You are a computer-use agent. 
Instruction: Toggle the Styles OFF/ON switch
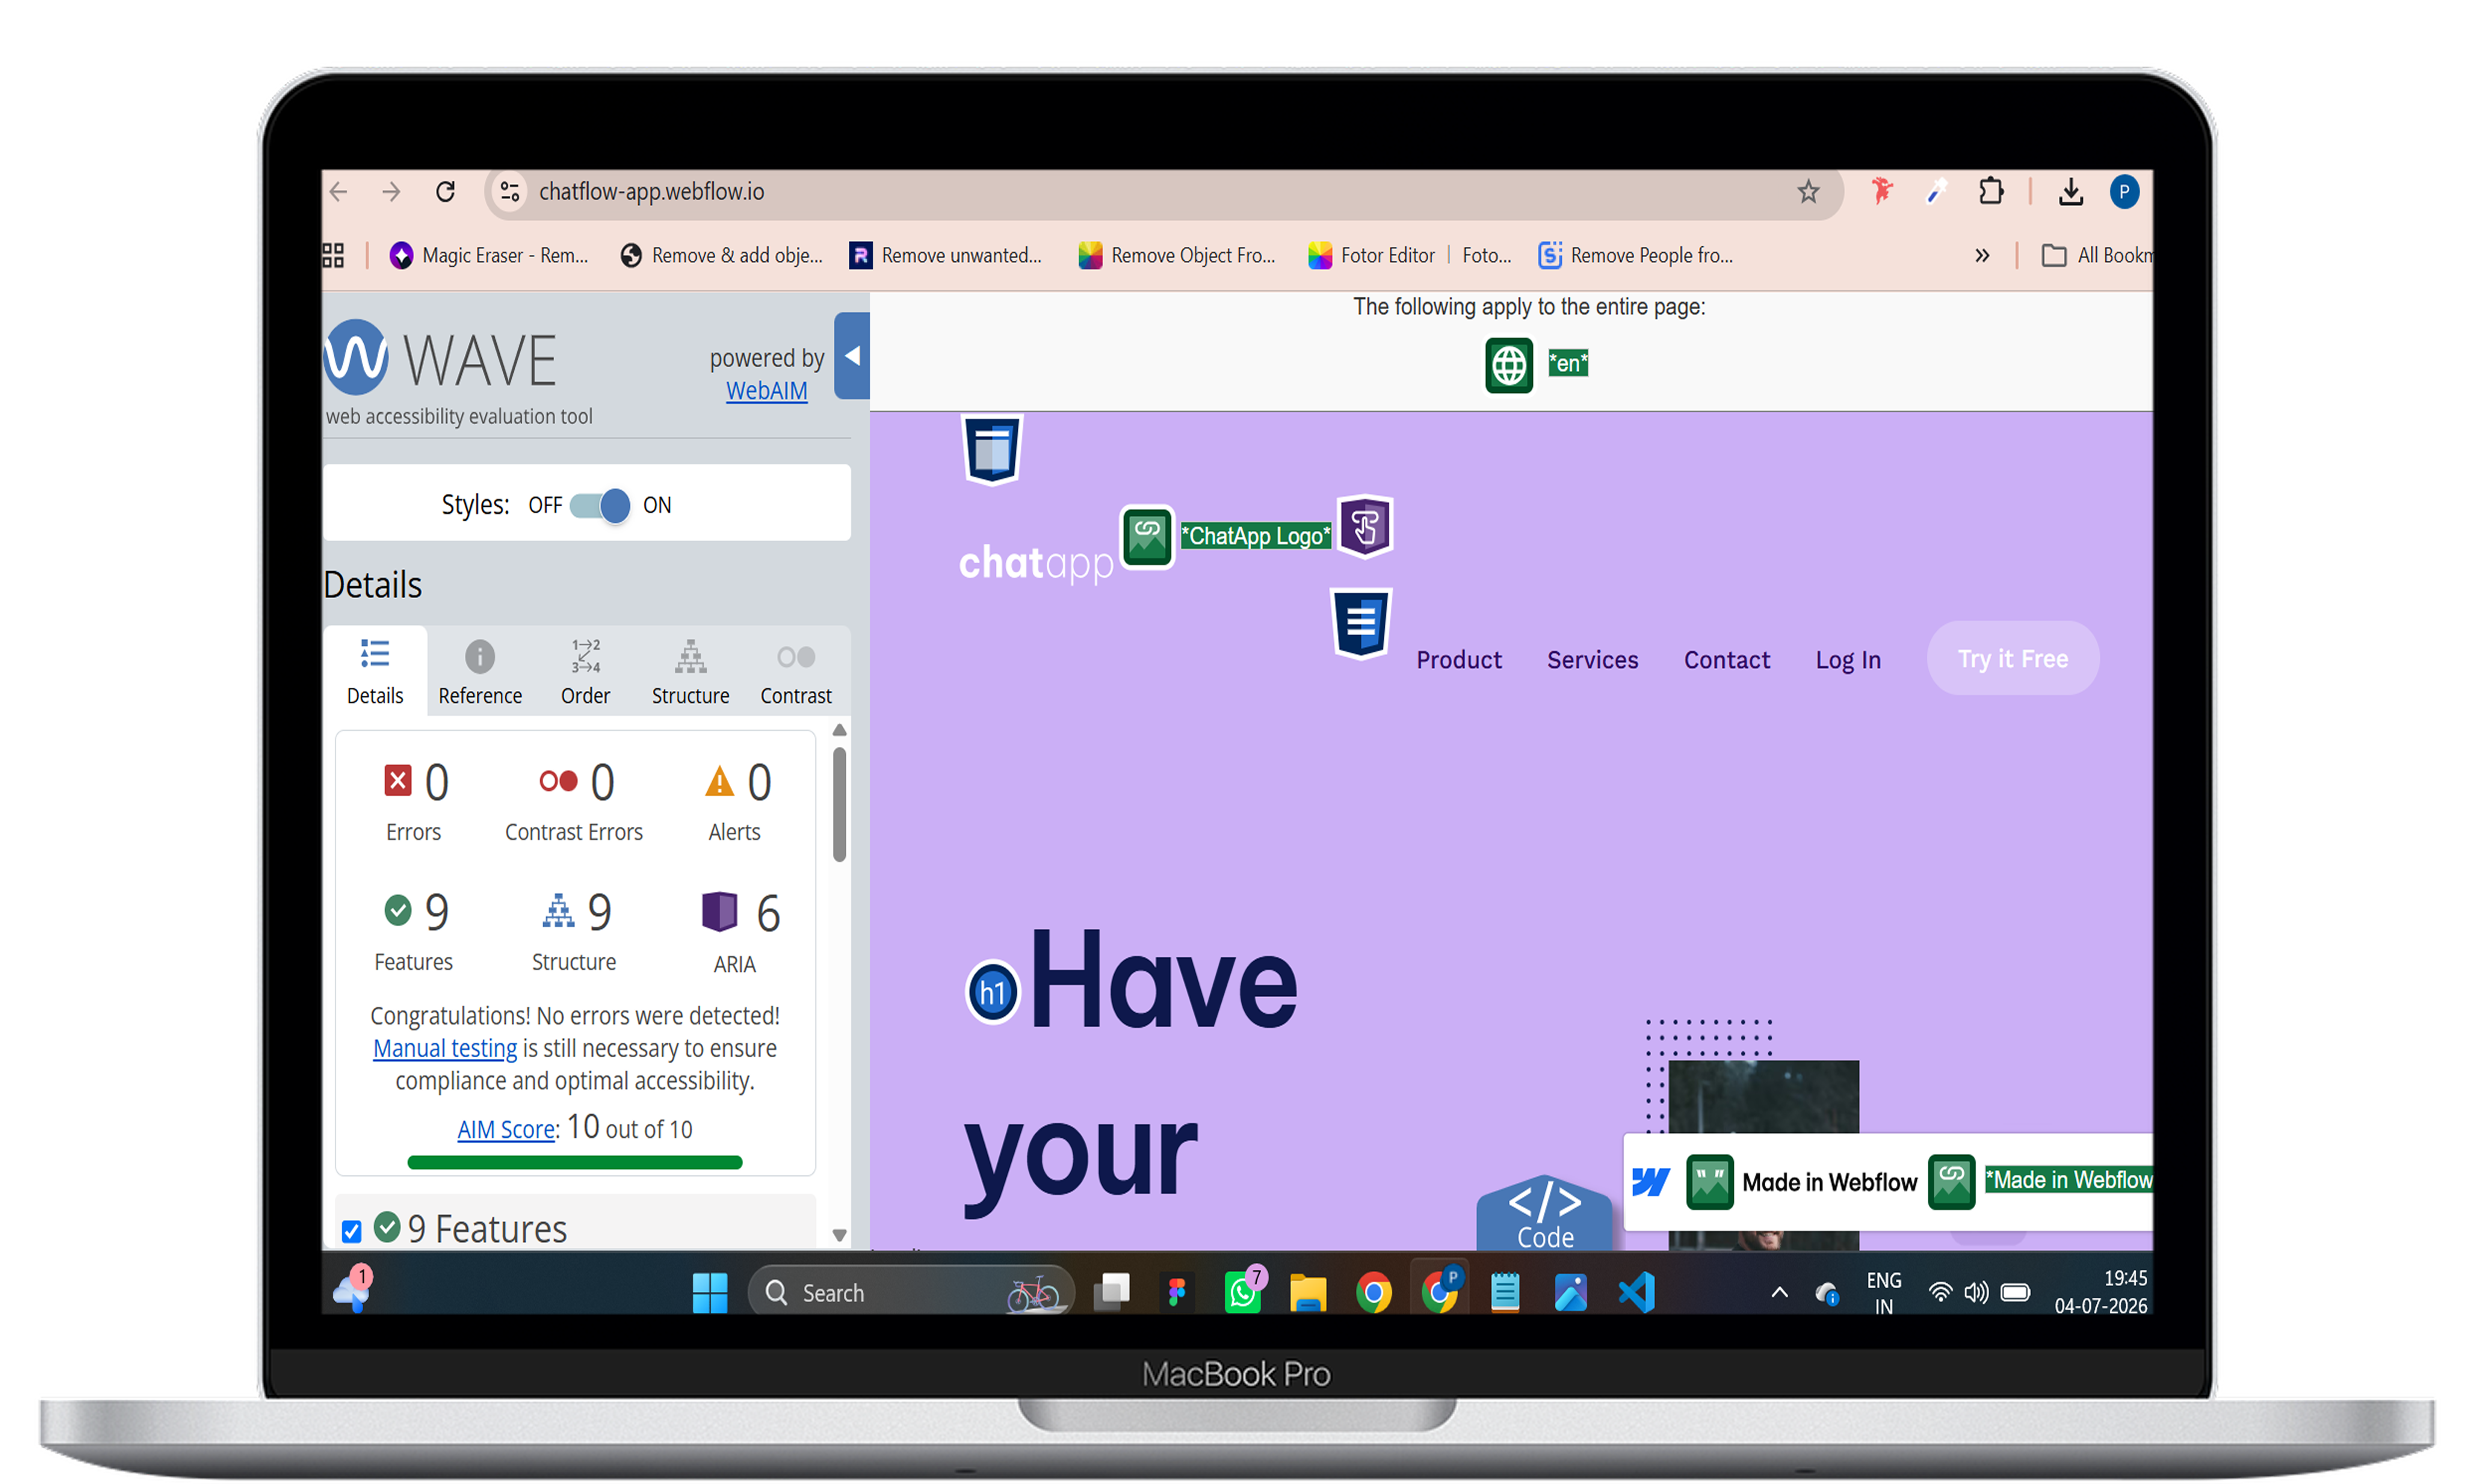click(600, 505)
